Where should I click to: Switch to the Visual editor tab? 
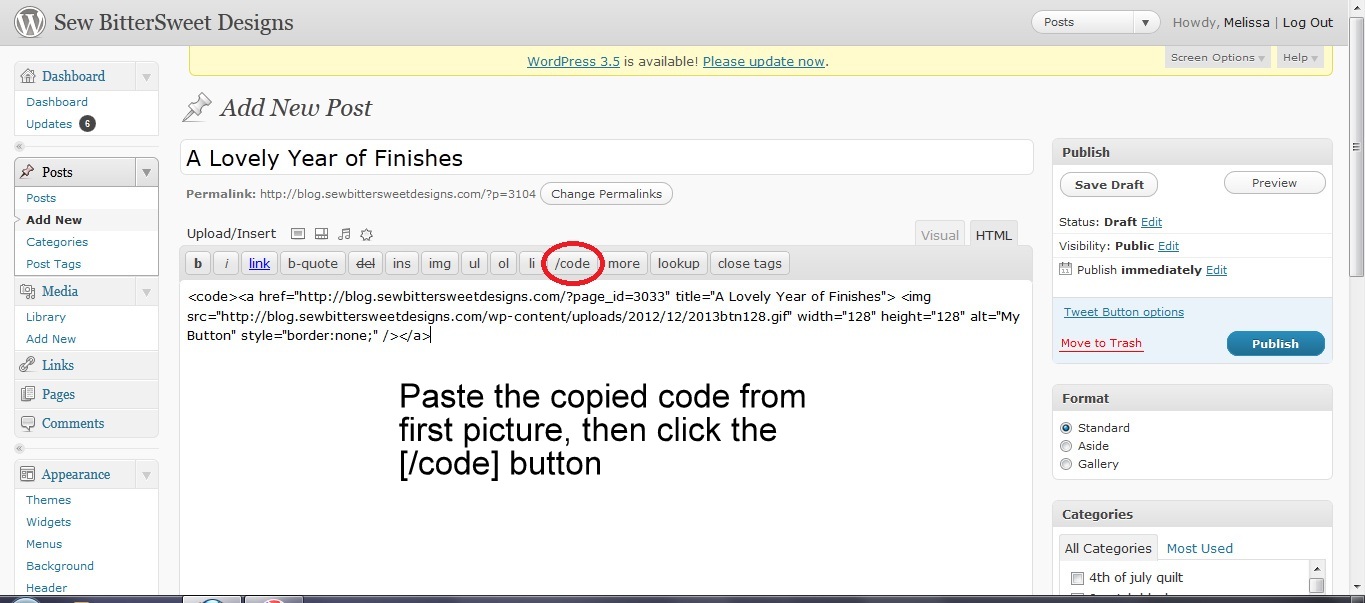pyautogui.click(x=939, y=235)
